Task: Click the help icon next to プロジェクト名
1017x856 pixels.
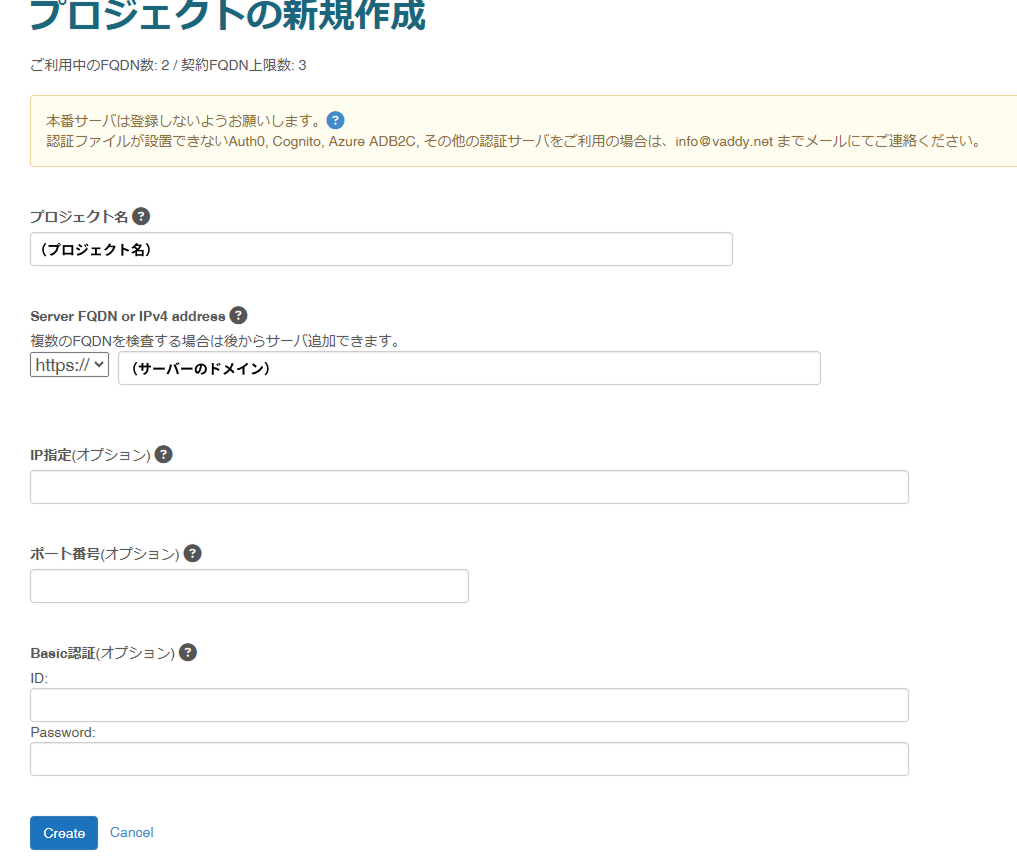Action: (x=141, y=217)
